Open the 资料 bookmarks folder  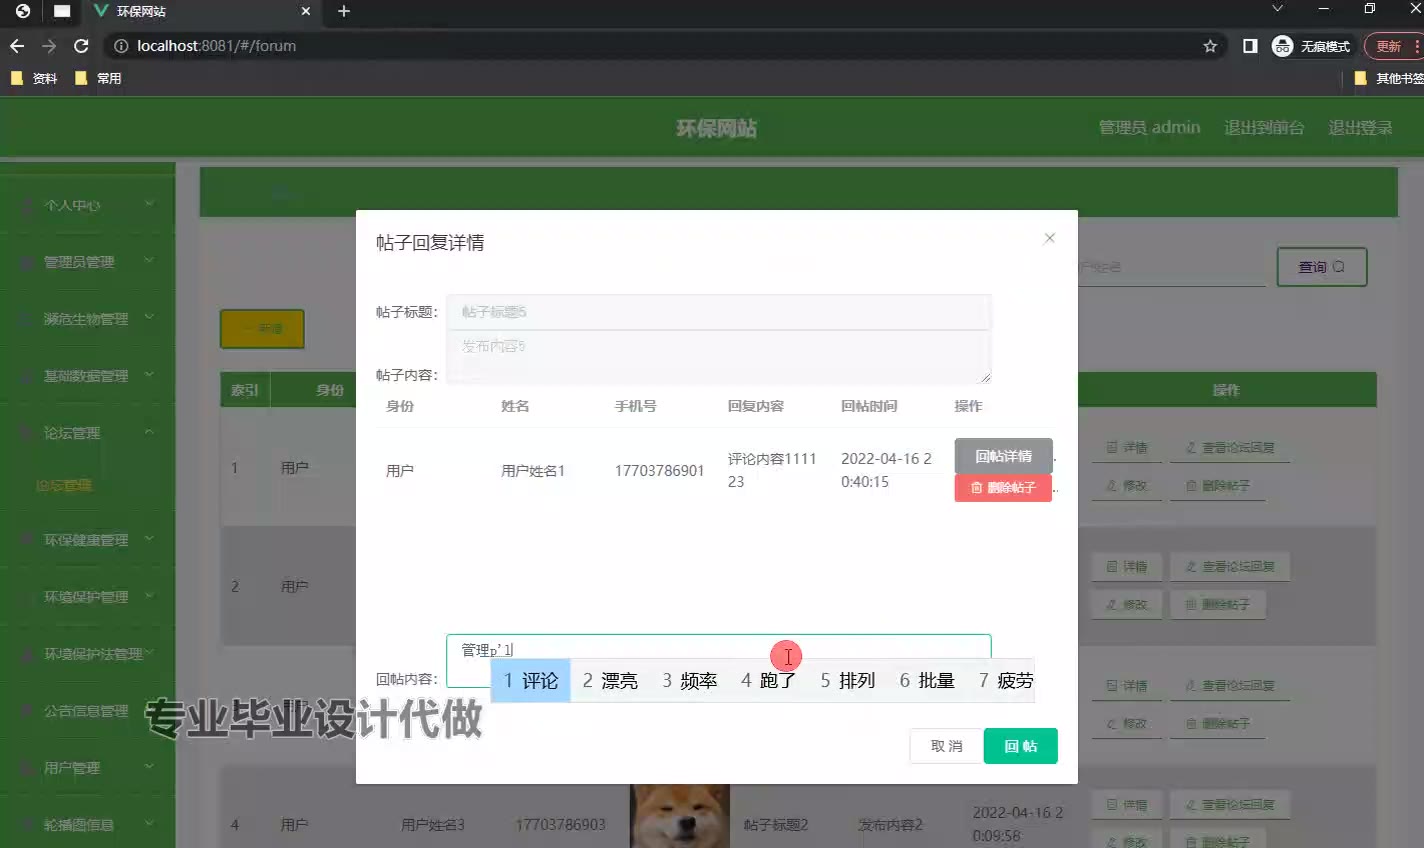(34, 78)
